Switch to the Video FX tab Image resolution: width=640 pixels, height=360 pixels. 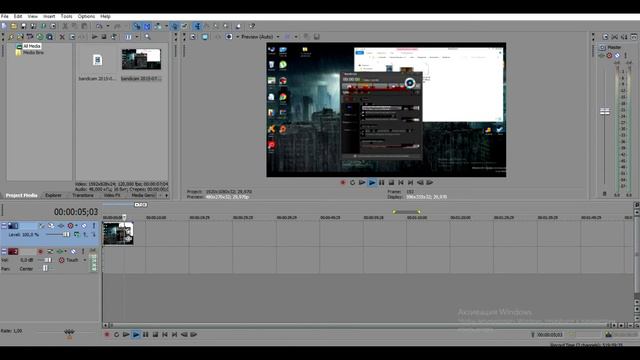click(x=112, y=196)
